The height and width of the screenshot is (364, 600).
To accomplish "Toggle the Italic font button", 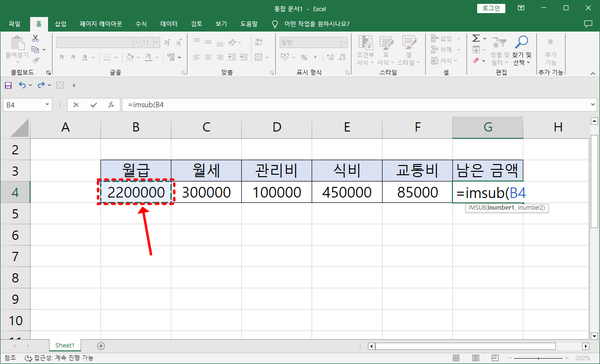I will 73,57.
